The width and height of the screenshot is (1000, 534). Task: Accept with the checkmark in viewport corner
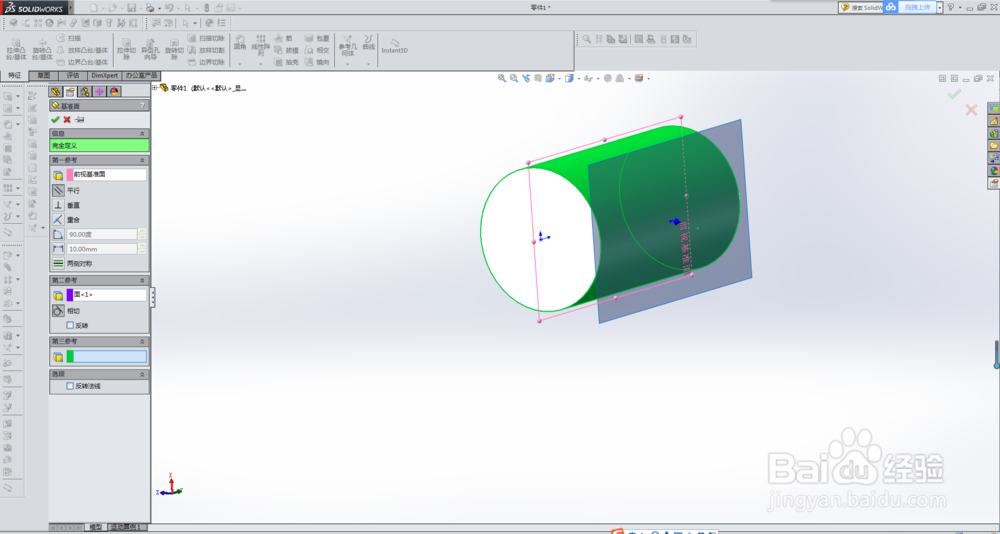coord(954,94)
